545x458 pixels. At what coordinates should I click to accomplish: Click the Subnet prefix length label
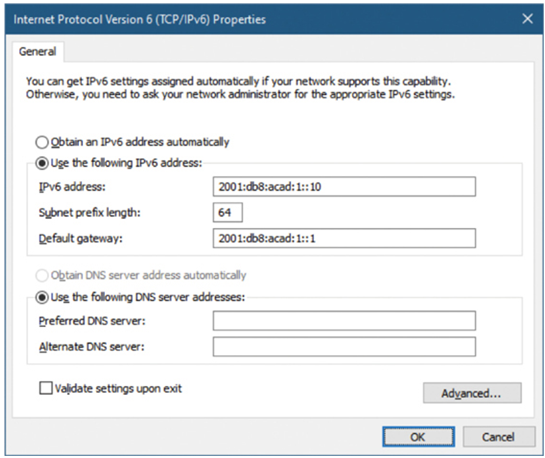pos(90,212)
